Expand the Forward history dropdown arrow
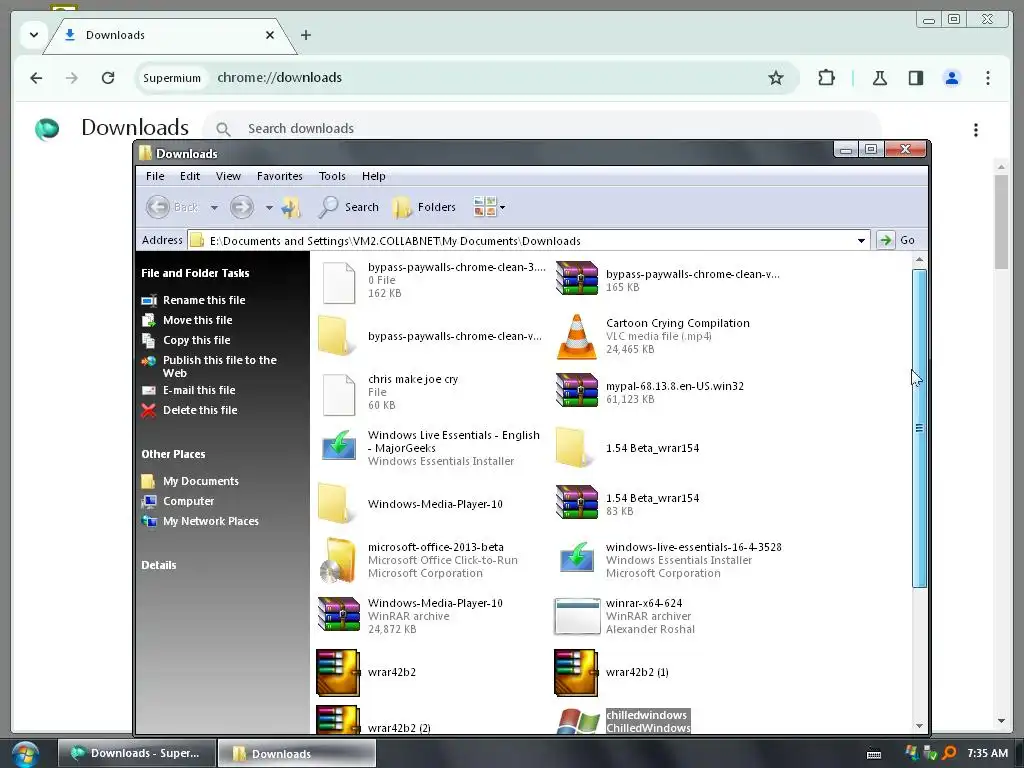This screenshot has width=1024, height=768. (269, 208)
